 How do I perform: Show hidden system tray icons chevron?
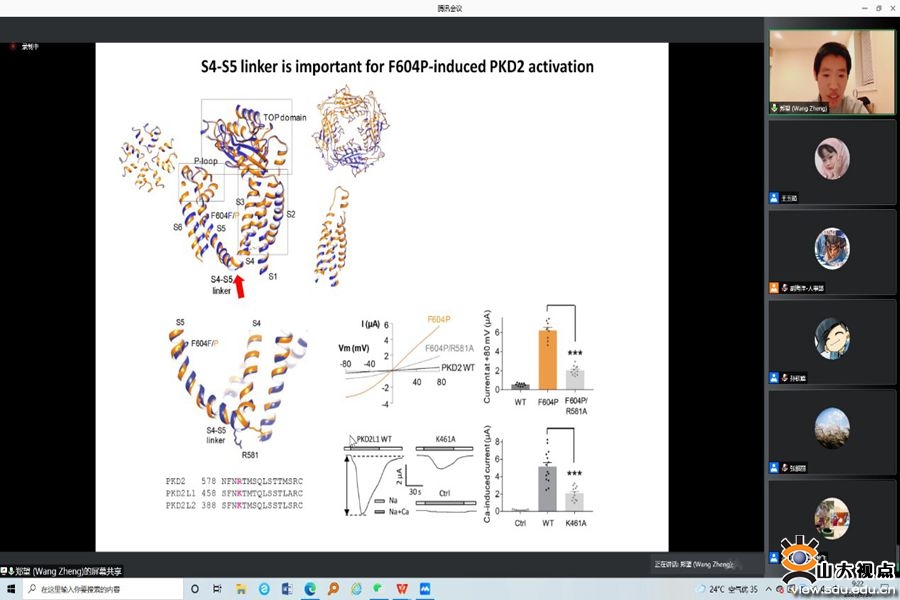769,589
